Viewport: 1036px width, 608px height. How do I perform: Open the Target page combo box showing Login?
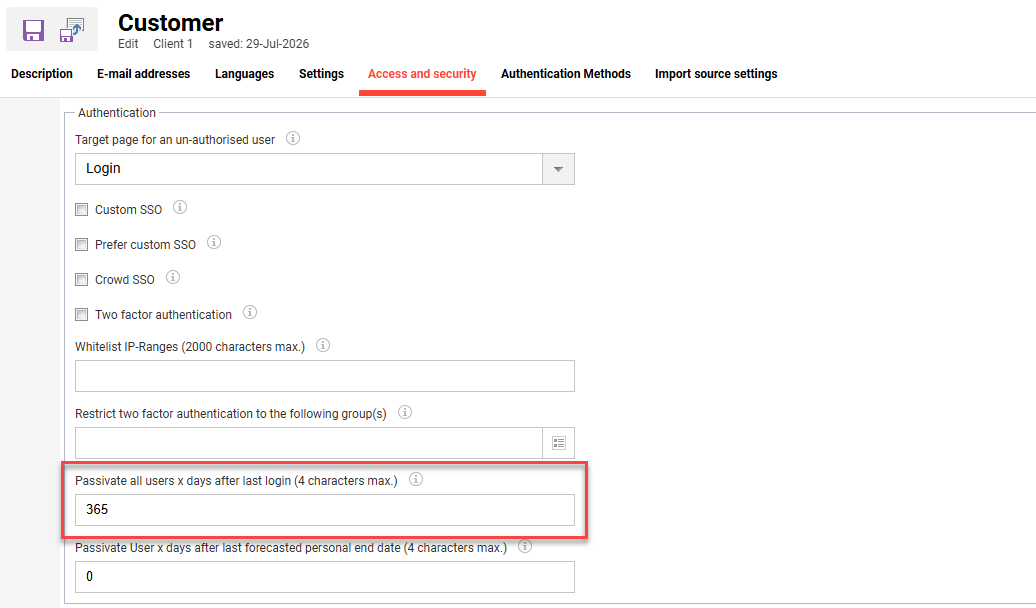click(x=324, y=169)
